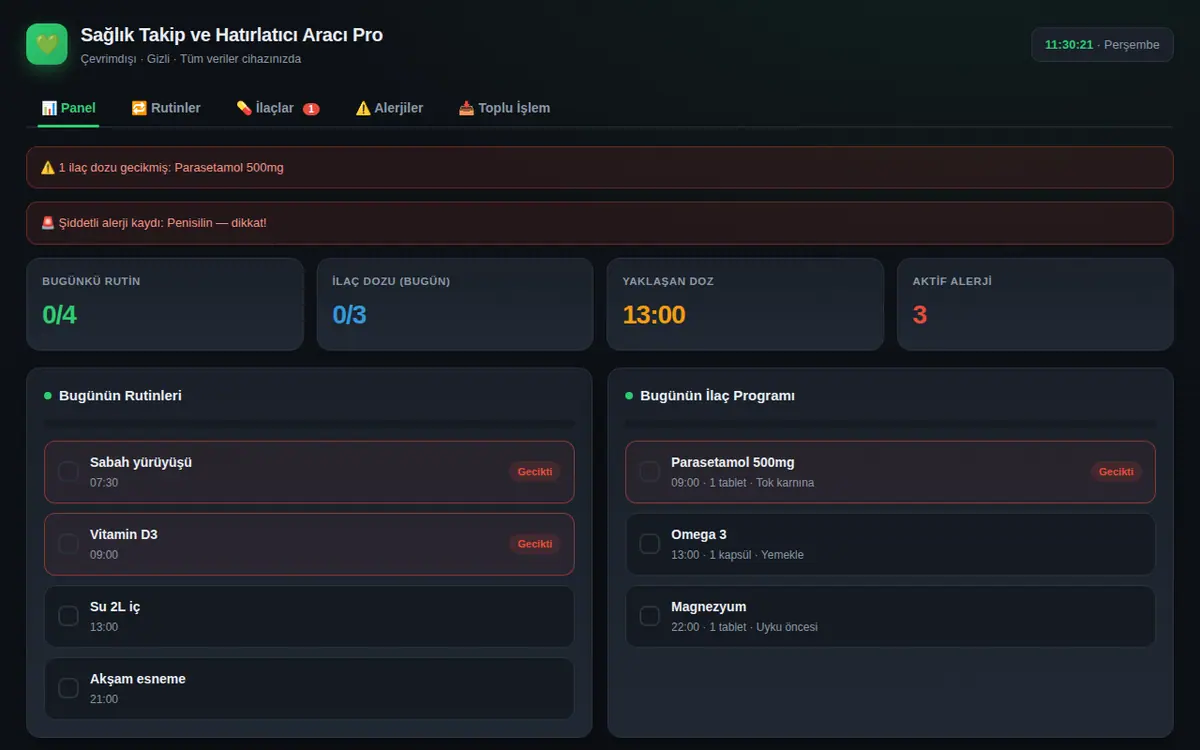Switch to the Panel tab
Screen dimensions: 1200x750
[x=69, y=108]
